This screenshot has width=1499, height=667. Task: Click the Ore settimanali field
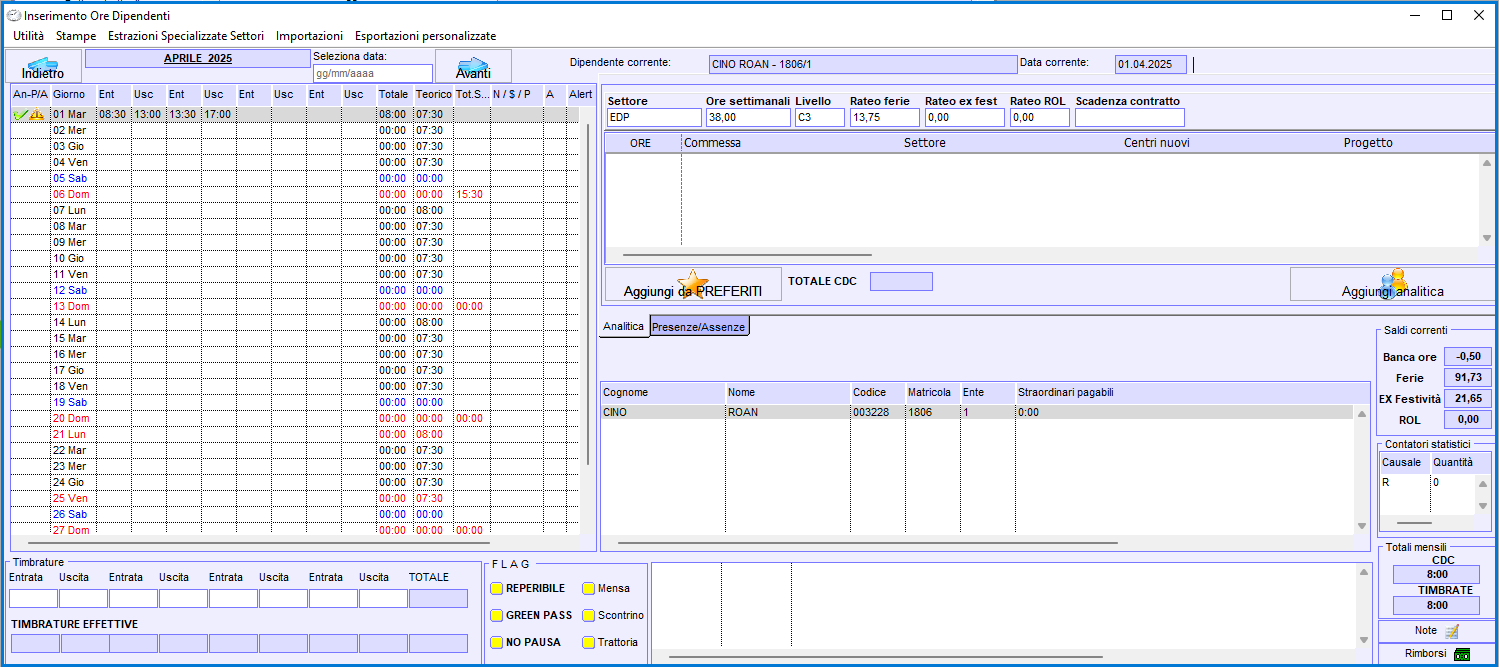tap(747, 118)
